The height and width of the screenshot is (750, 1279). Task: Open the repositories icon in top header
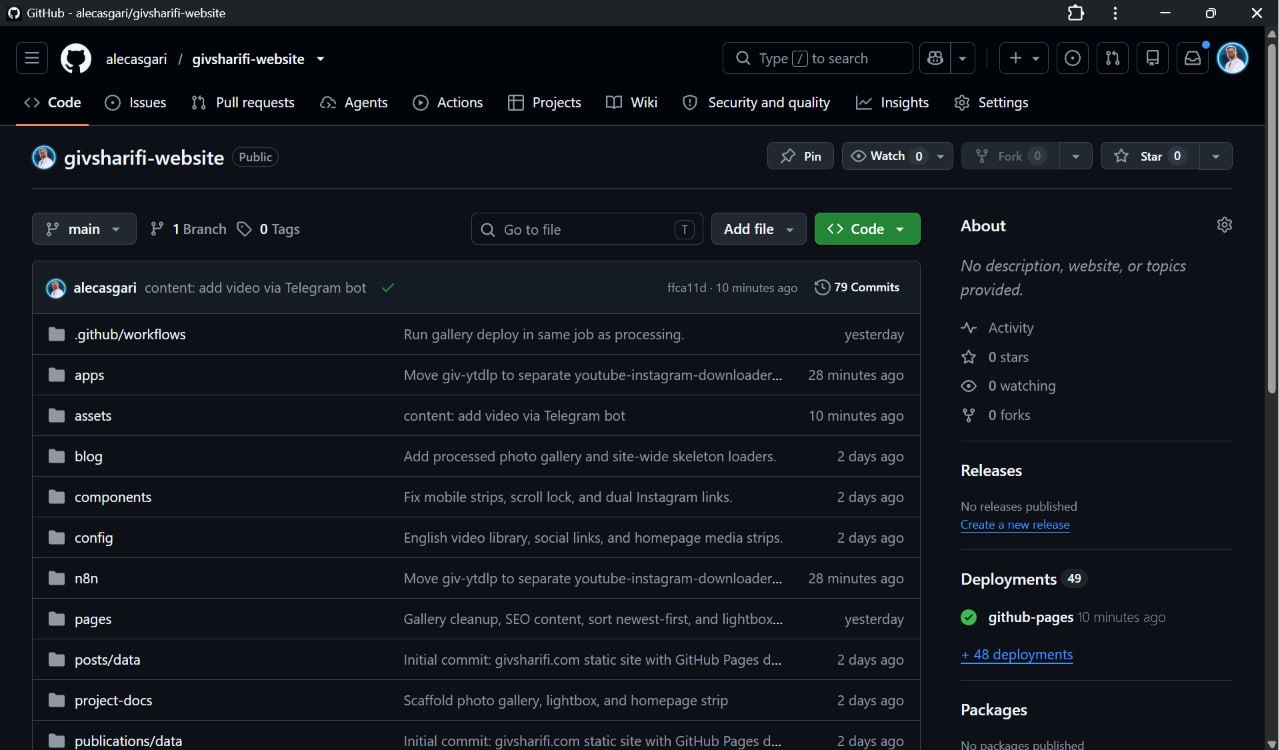coord(1153,59)
